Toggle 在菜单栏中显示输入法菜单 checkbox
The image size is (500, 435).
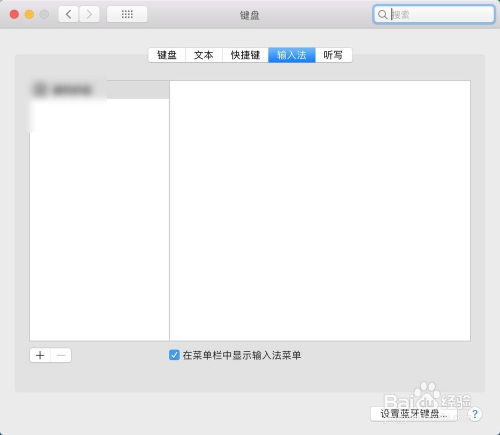click(174, 355)
